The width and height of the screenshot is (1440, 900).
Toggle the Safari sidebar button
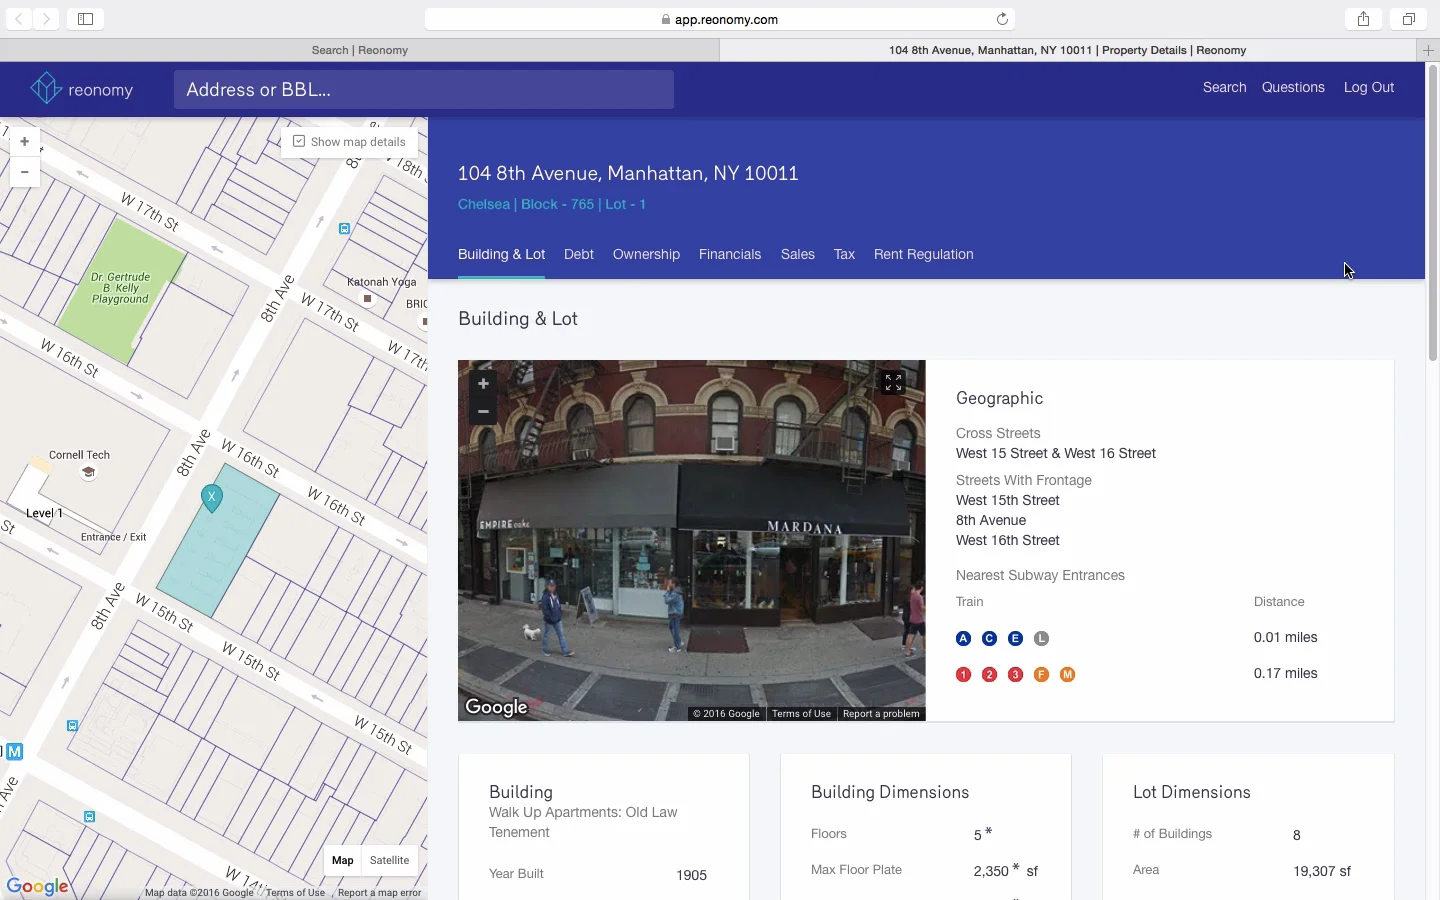click(86, 19)
